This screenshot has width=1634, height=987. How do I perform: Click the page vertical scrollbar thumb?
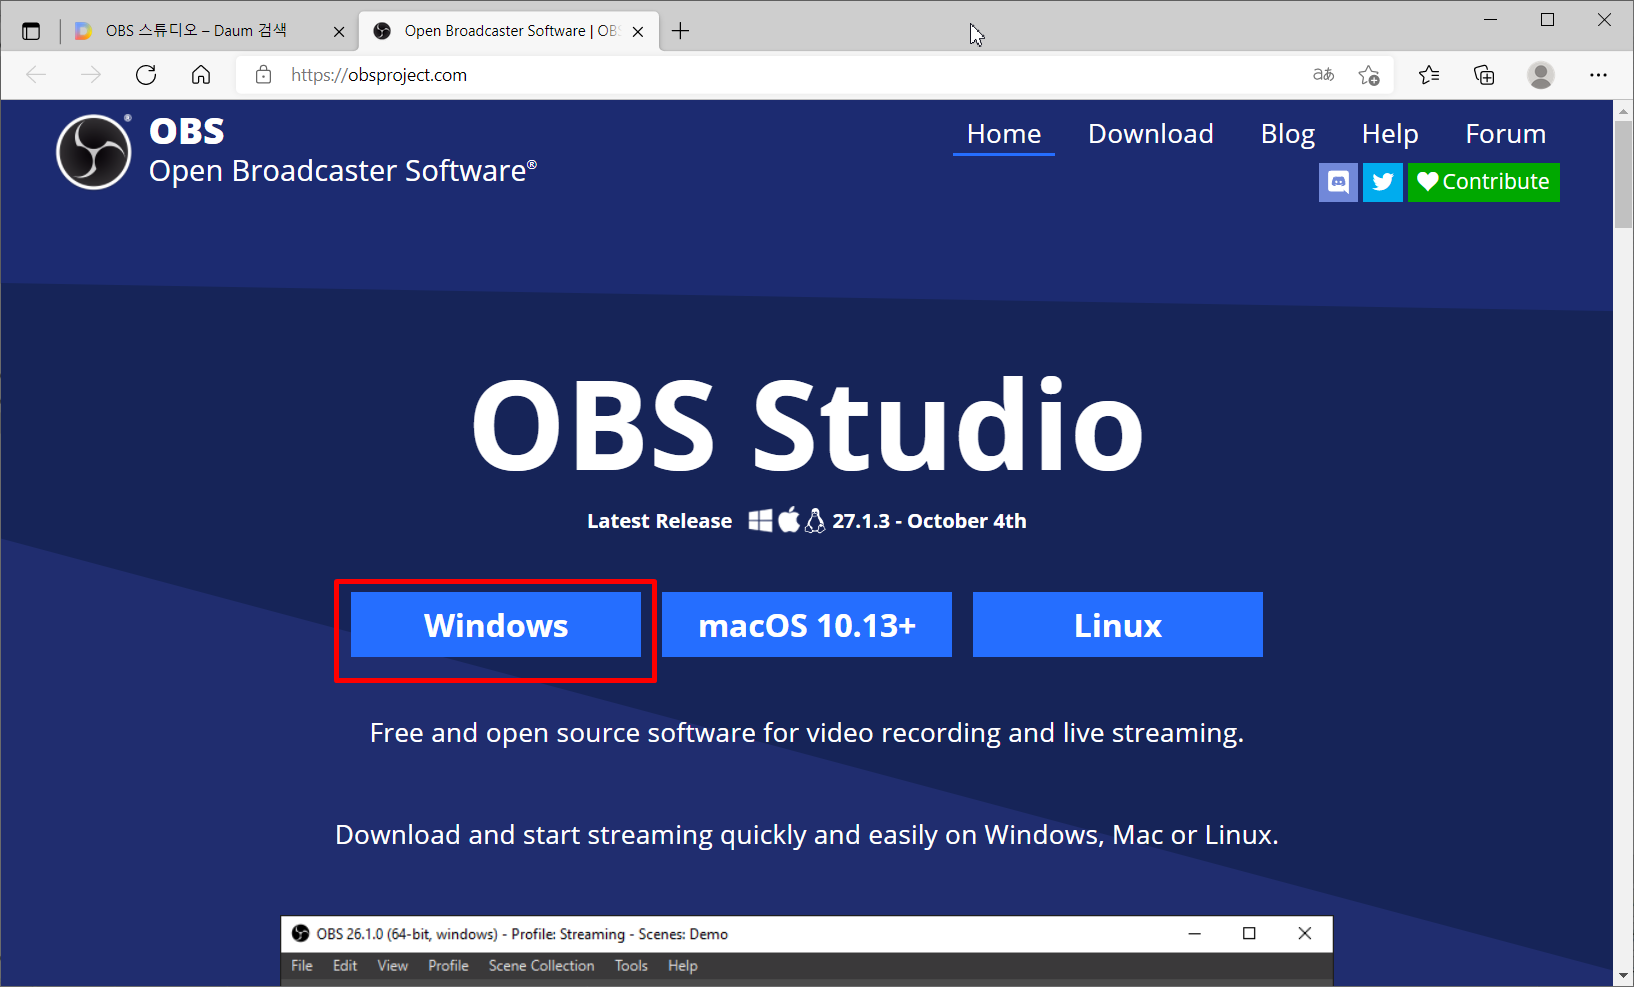1623,176
